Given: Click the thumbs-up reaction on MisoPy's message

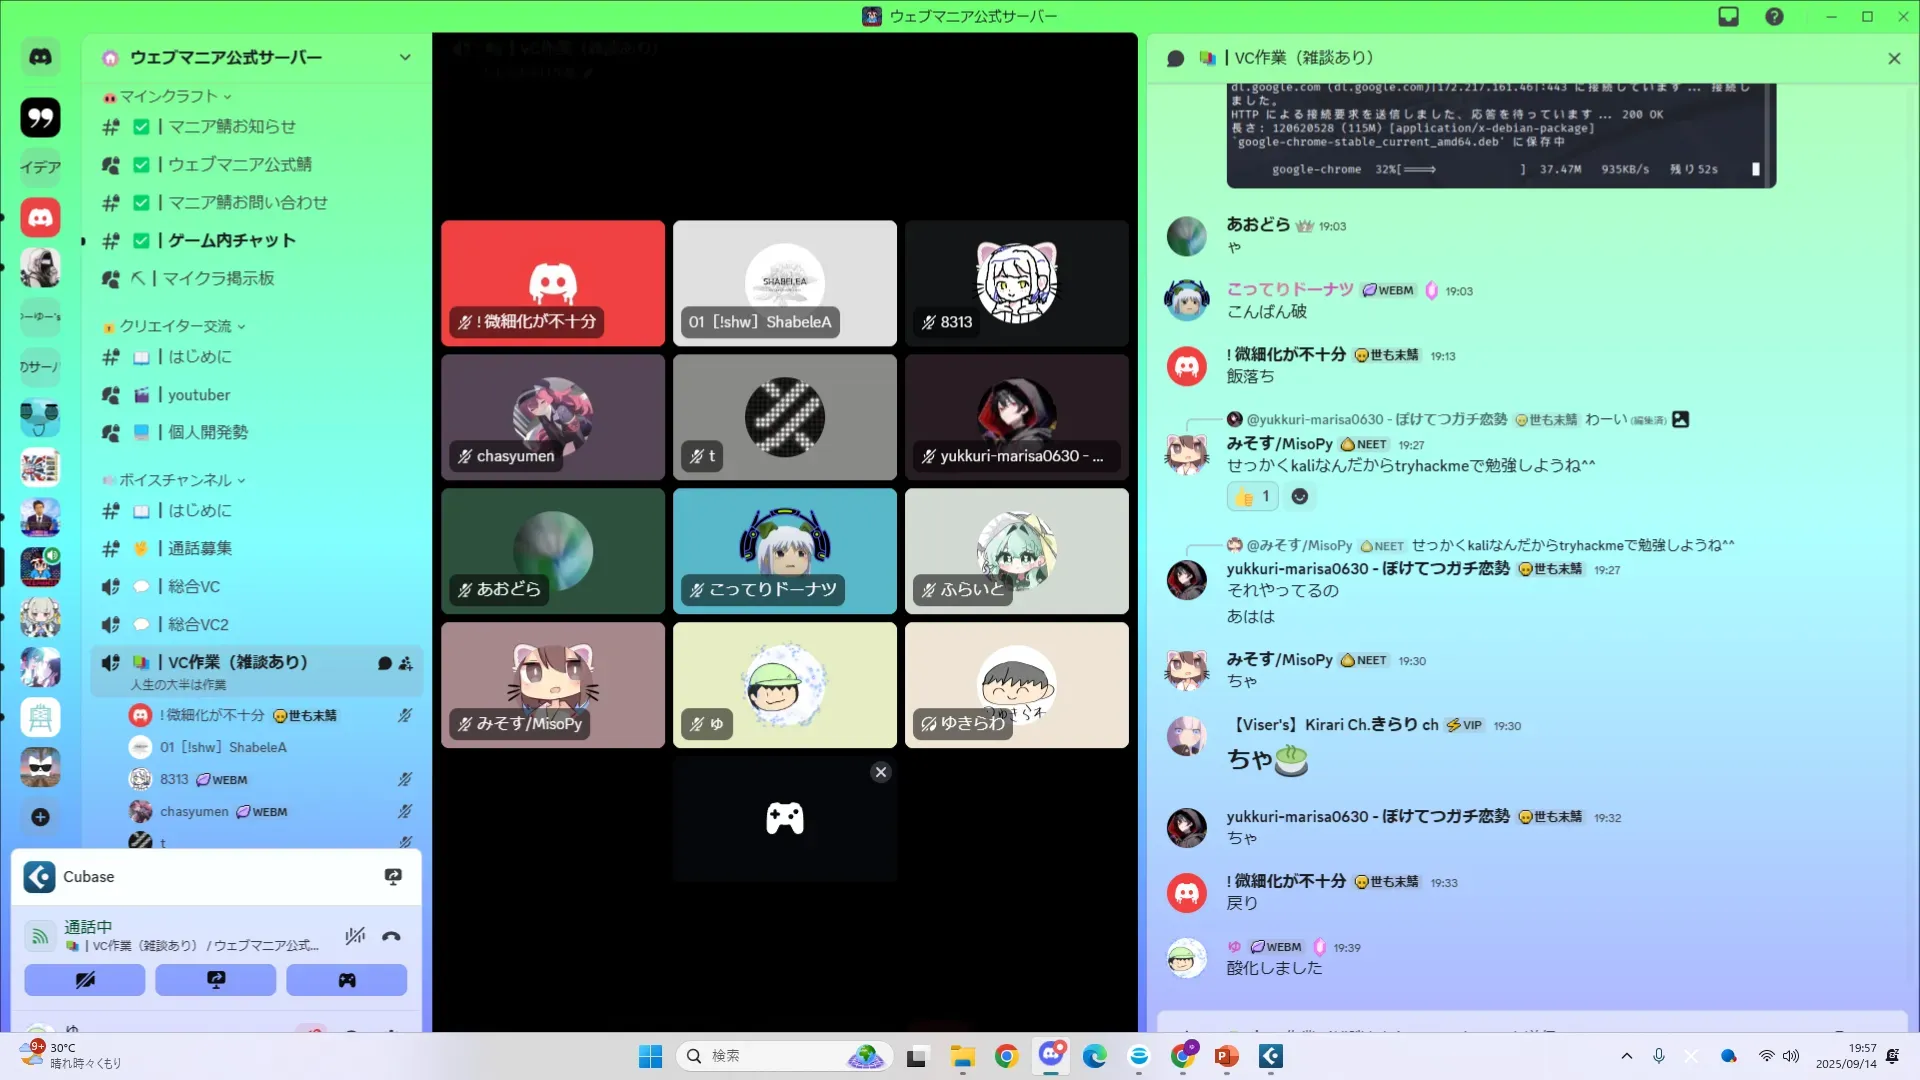Looking at the screenshot, I should [x=1251, y=496].
